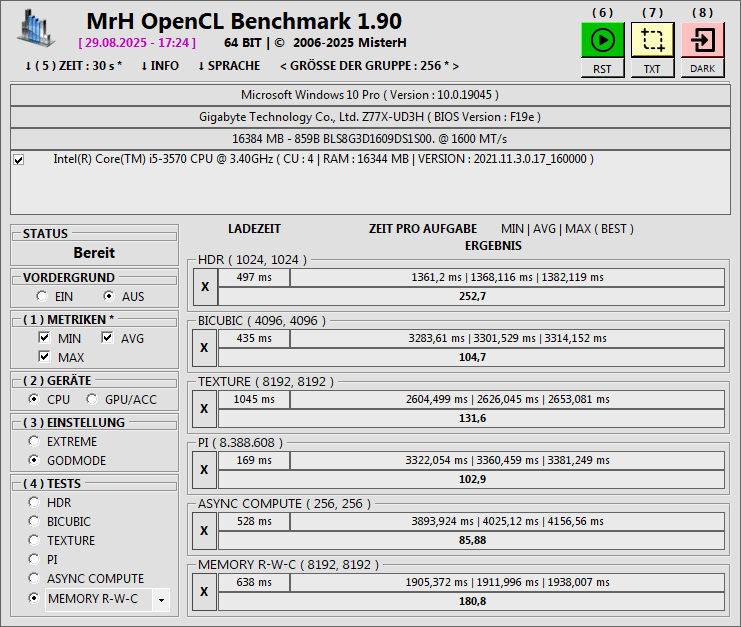Screen dimensions: 741x627
Task: Clear the BICUBIC result with X button
Action: point(204,348)
